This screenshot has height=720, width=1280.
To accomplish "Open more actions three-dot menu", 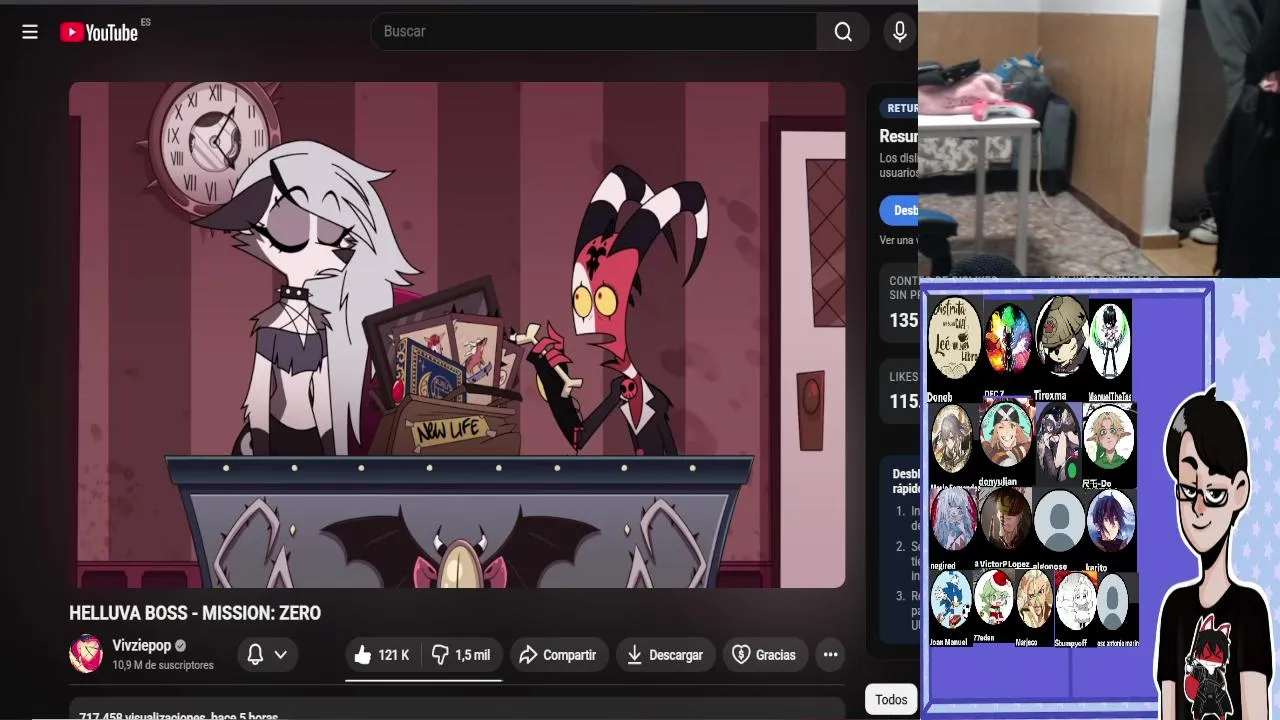I will [x=830, y=655].
